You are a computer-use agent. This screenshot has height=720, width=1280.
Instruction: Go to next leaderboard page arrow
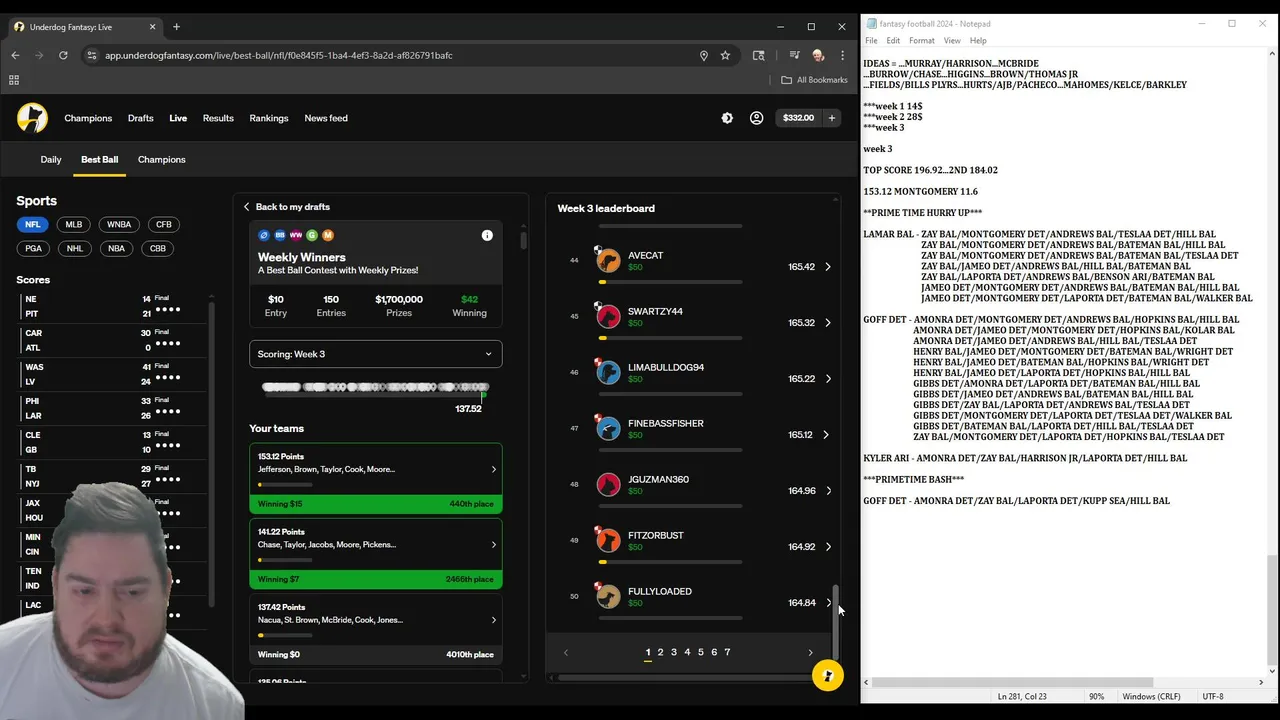[810, 653]
